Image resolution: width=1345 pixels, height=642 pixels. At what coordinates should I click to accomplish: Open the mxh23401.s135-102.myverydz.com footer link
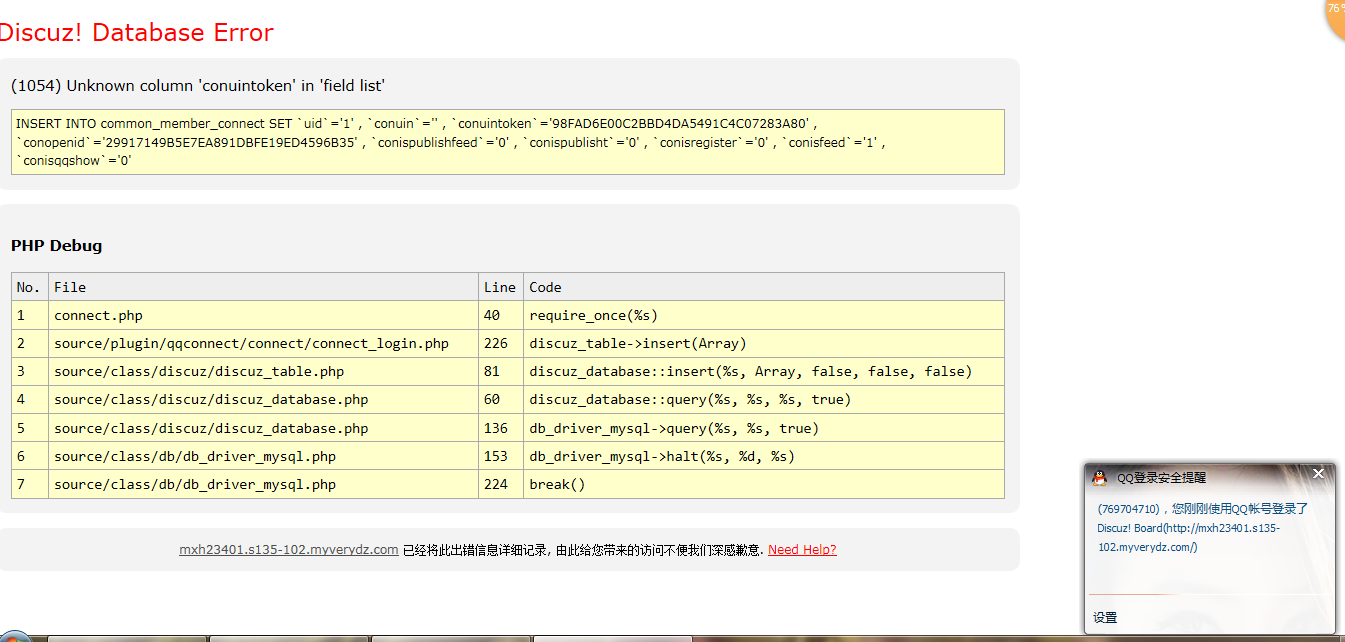pyautogui.click(x=288, y=550)
